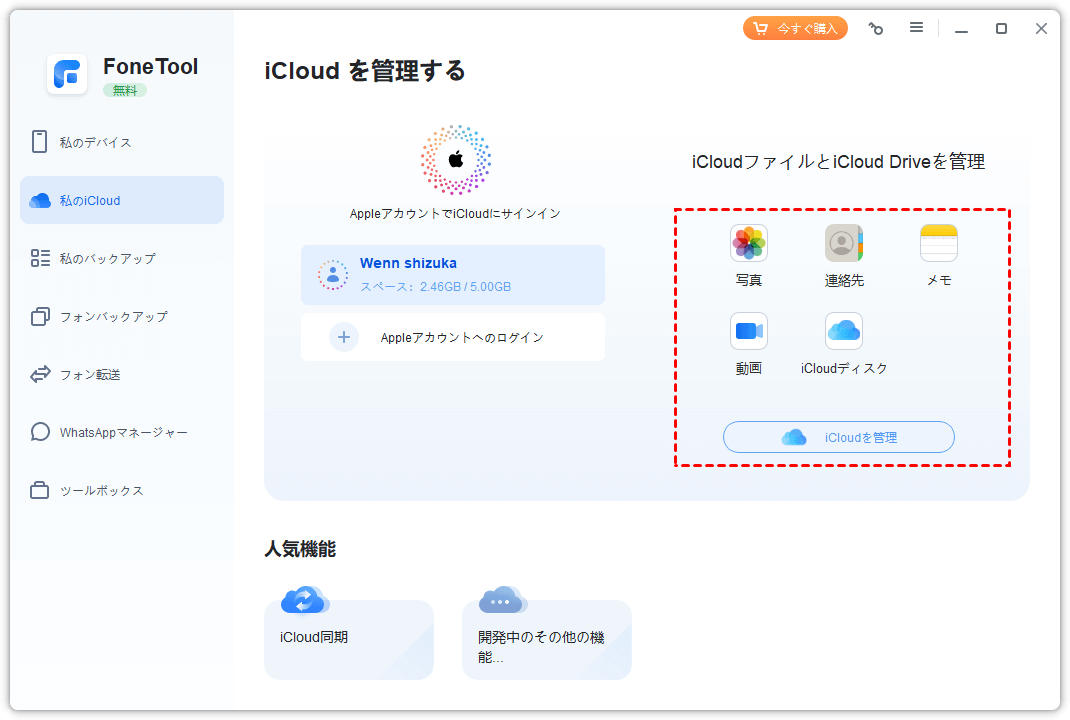Open the iCloudディスク drive icon

coord(843,331)
